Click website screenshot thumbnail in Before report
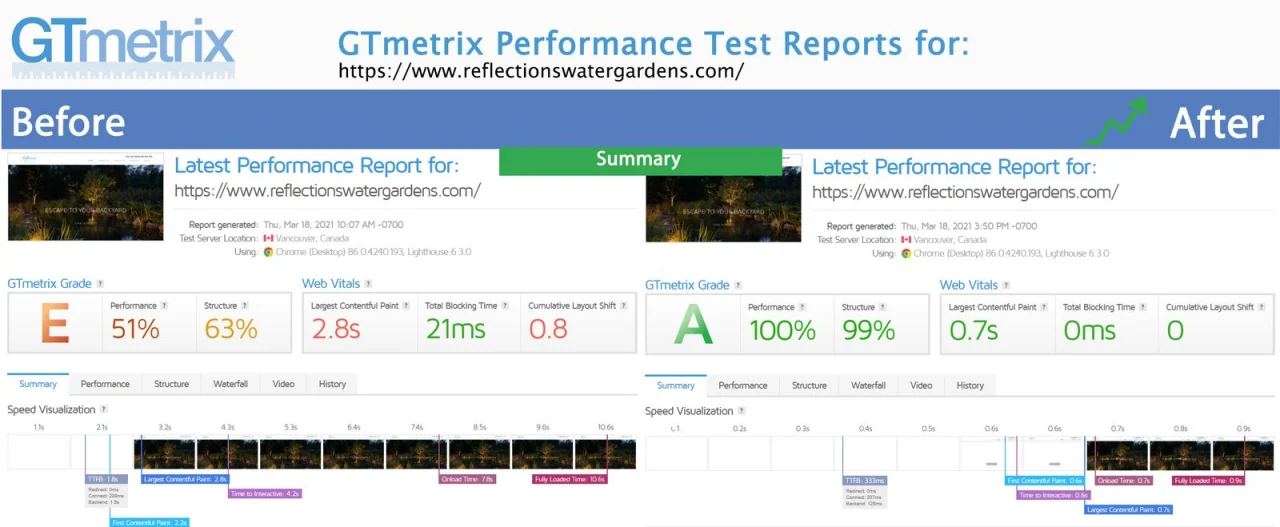 click(86, 197)
